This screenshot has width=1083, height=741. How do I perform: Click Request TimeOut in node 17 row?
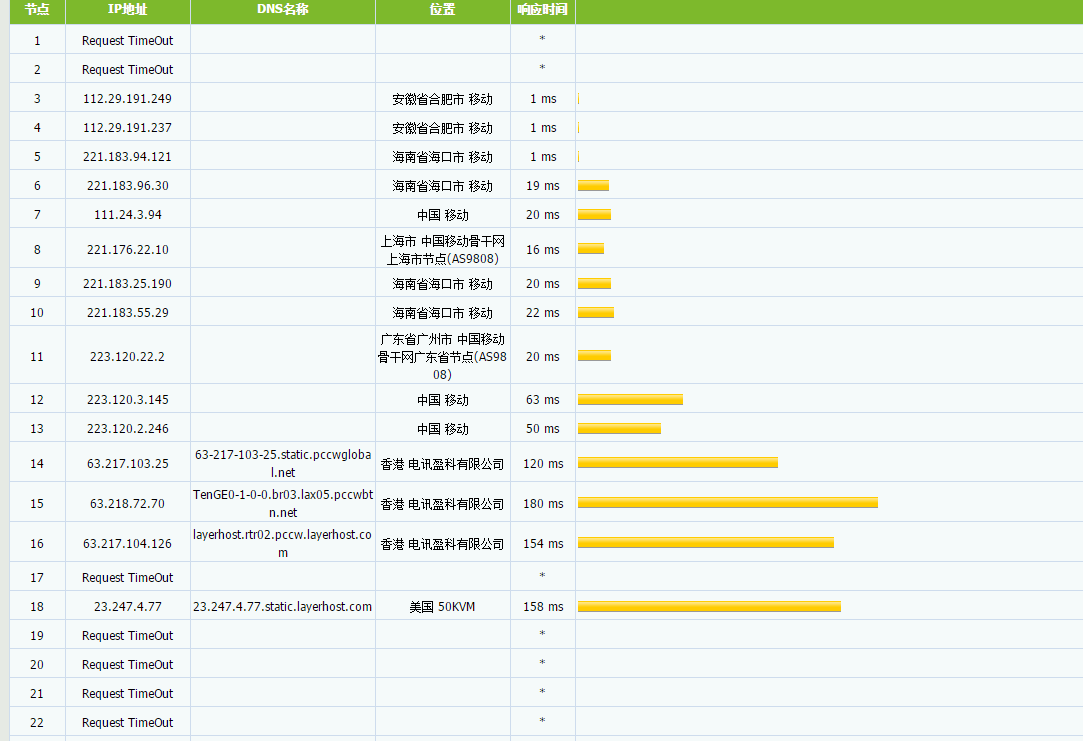(x=128, y=577)
